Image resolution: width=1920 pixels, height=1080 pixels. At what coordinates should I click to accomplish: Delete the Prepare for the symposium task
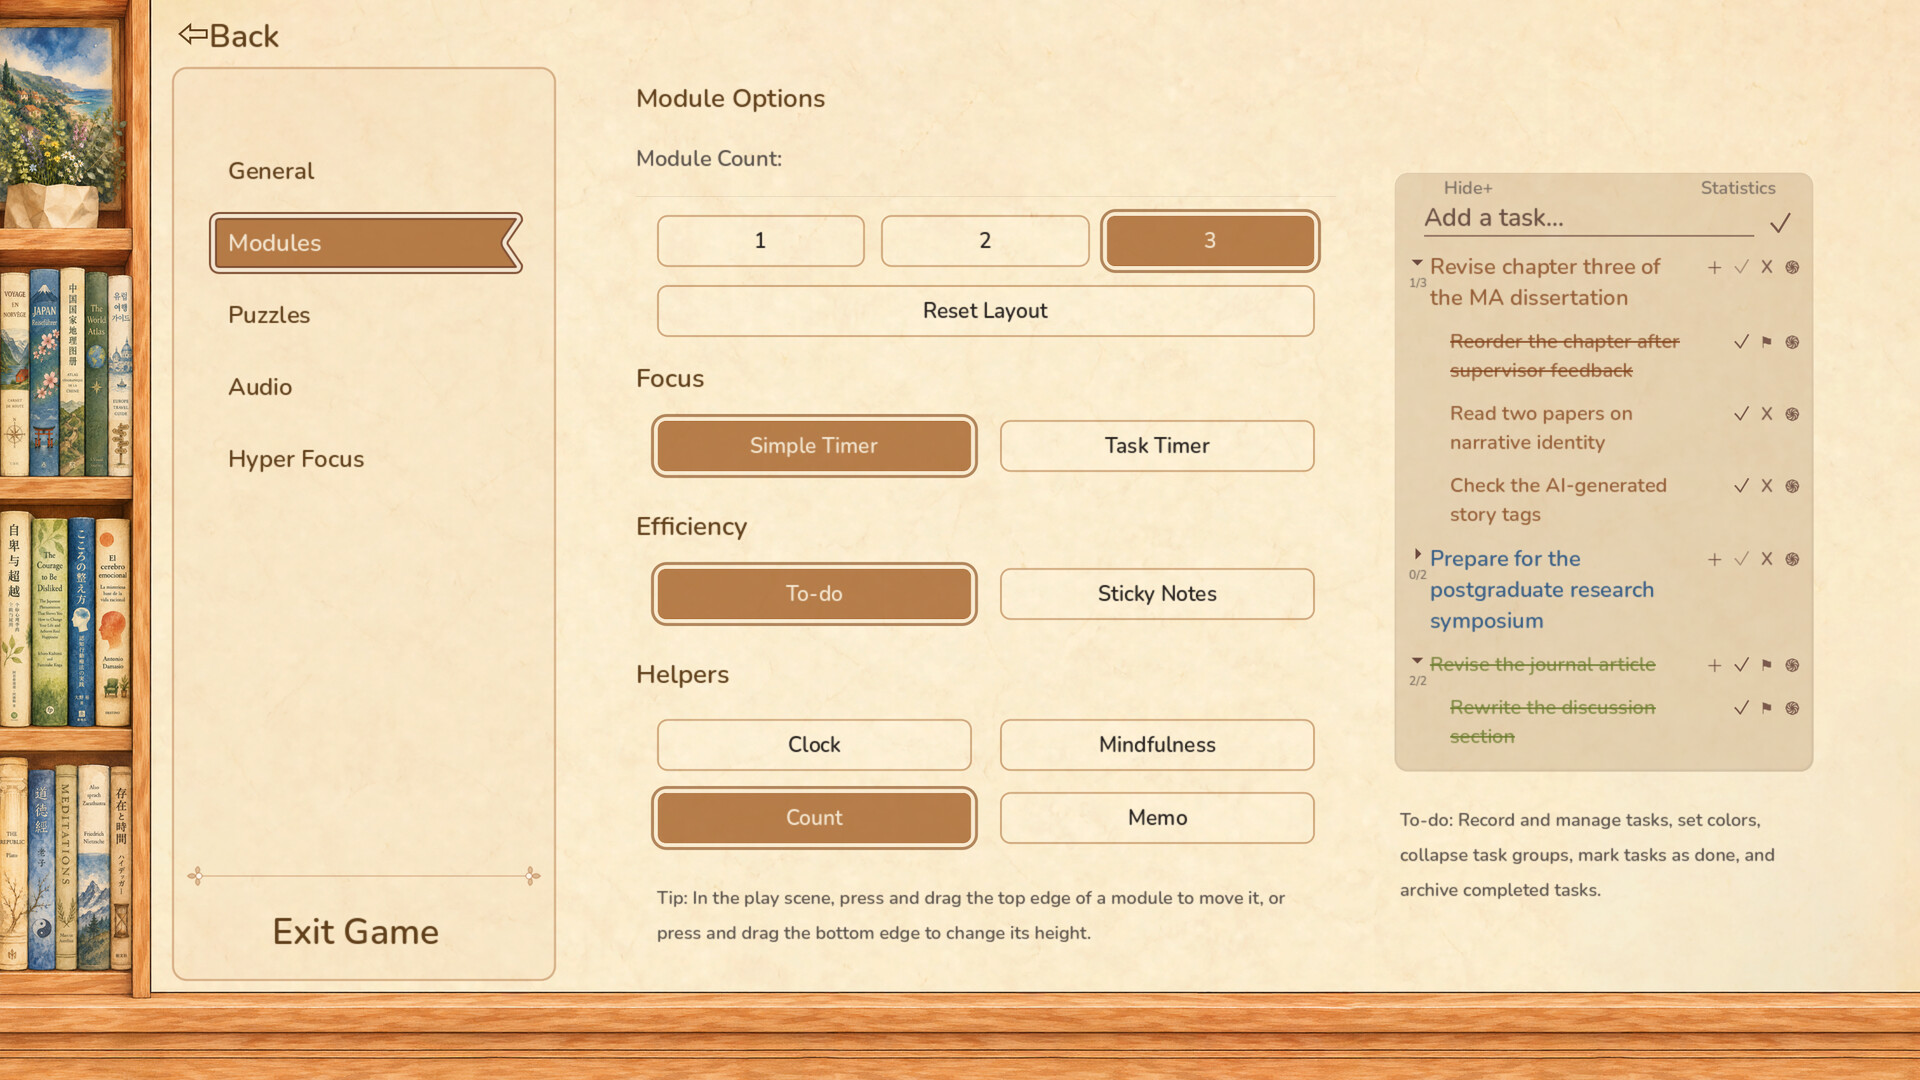click(x=1766, y=559)
